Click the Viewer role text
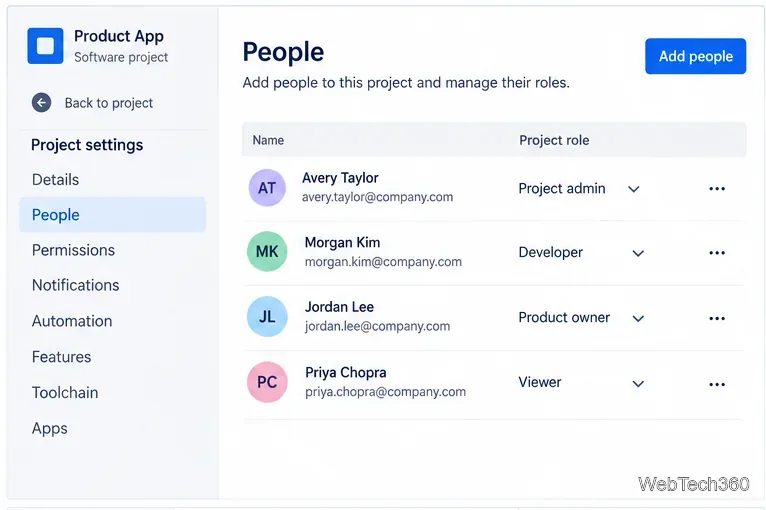Screen dimensions: 766x510 click(x=540, y=382)
